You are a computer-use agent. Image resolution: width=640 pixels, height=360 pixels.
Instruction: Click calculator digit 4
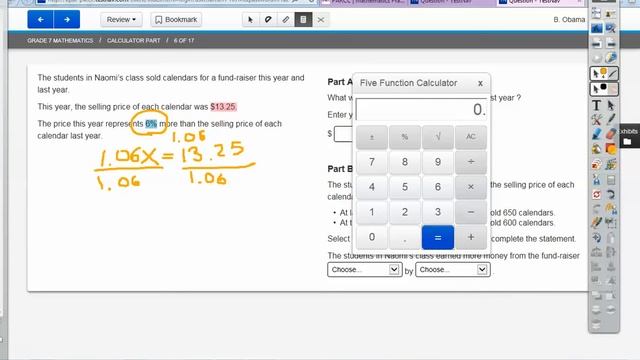[x=371, y=187]
